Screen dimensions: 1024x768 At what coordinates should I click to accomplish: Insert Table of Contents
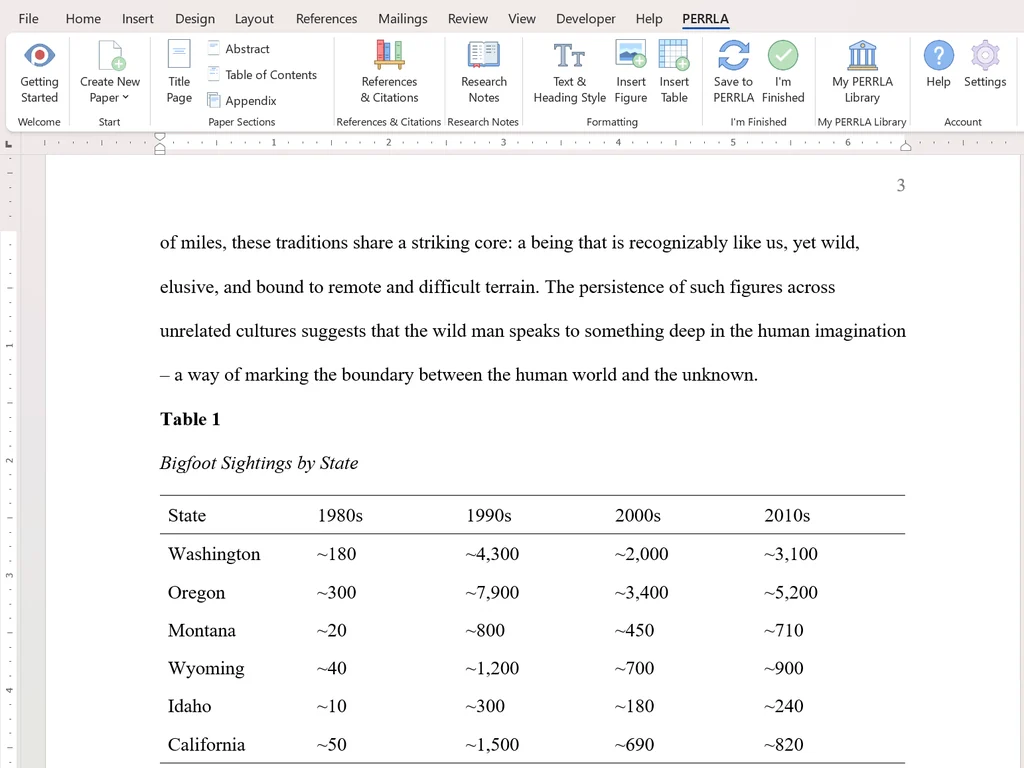click(x=263, y=74)
